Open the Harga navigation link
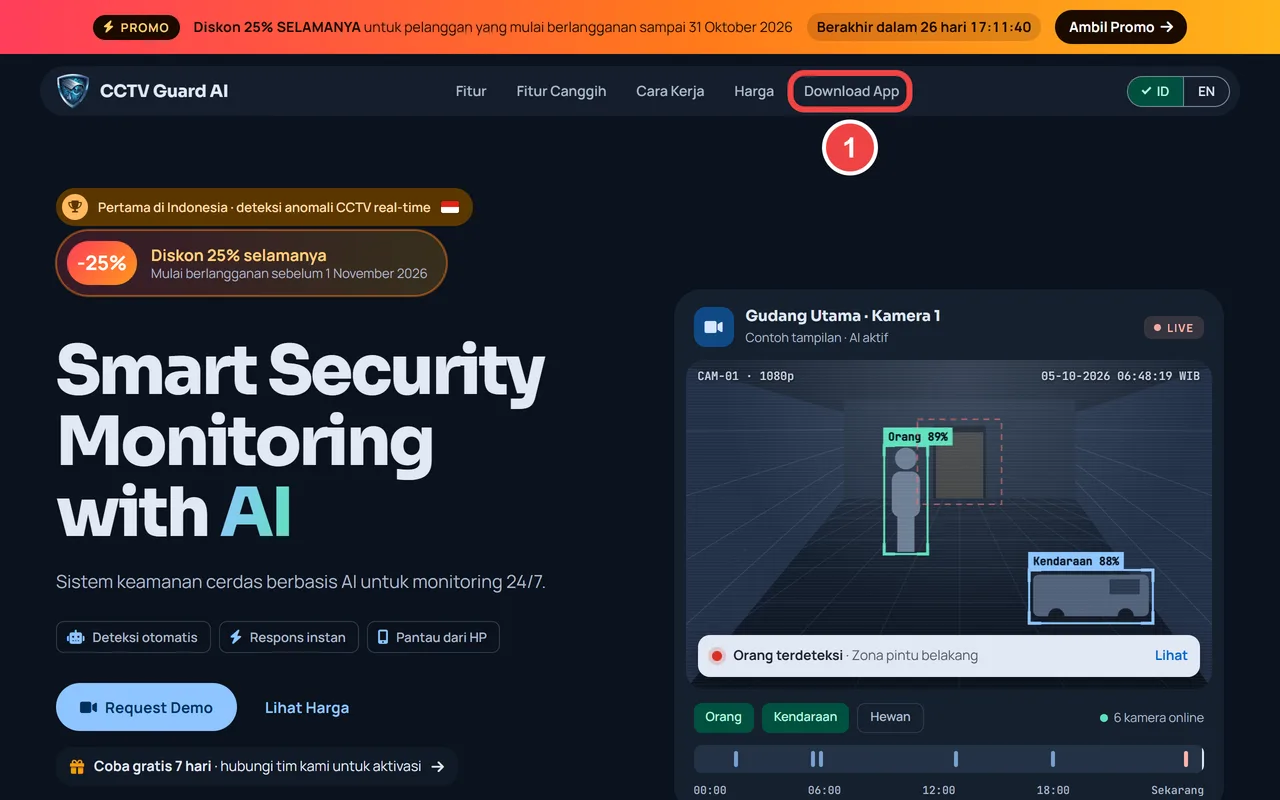This screenshot has width=1280, height=800. point(754,91)
